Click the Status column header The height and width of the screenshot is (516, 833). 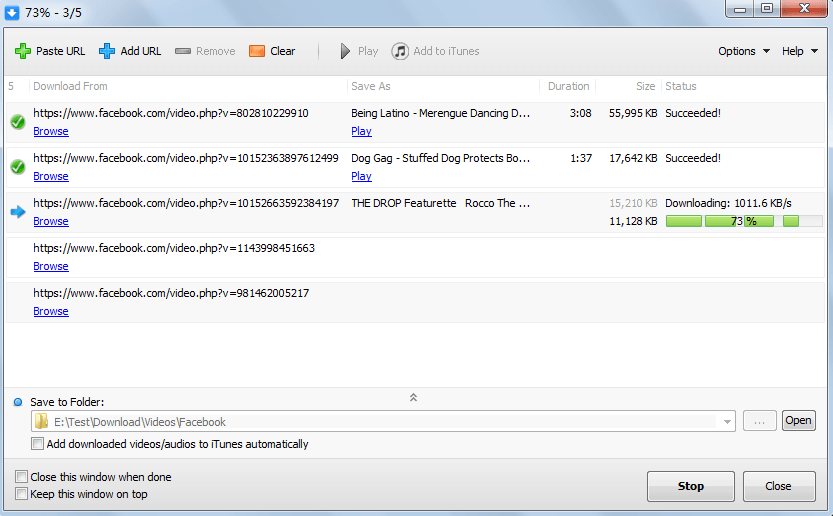pos(681,86)
